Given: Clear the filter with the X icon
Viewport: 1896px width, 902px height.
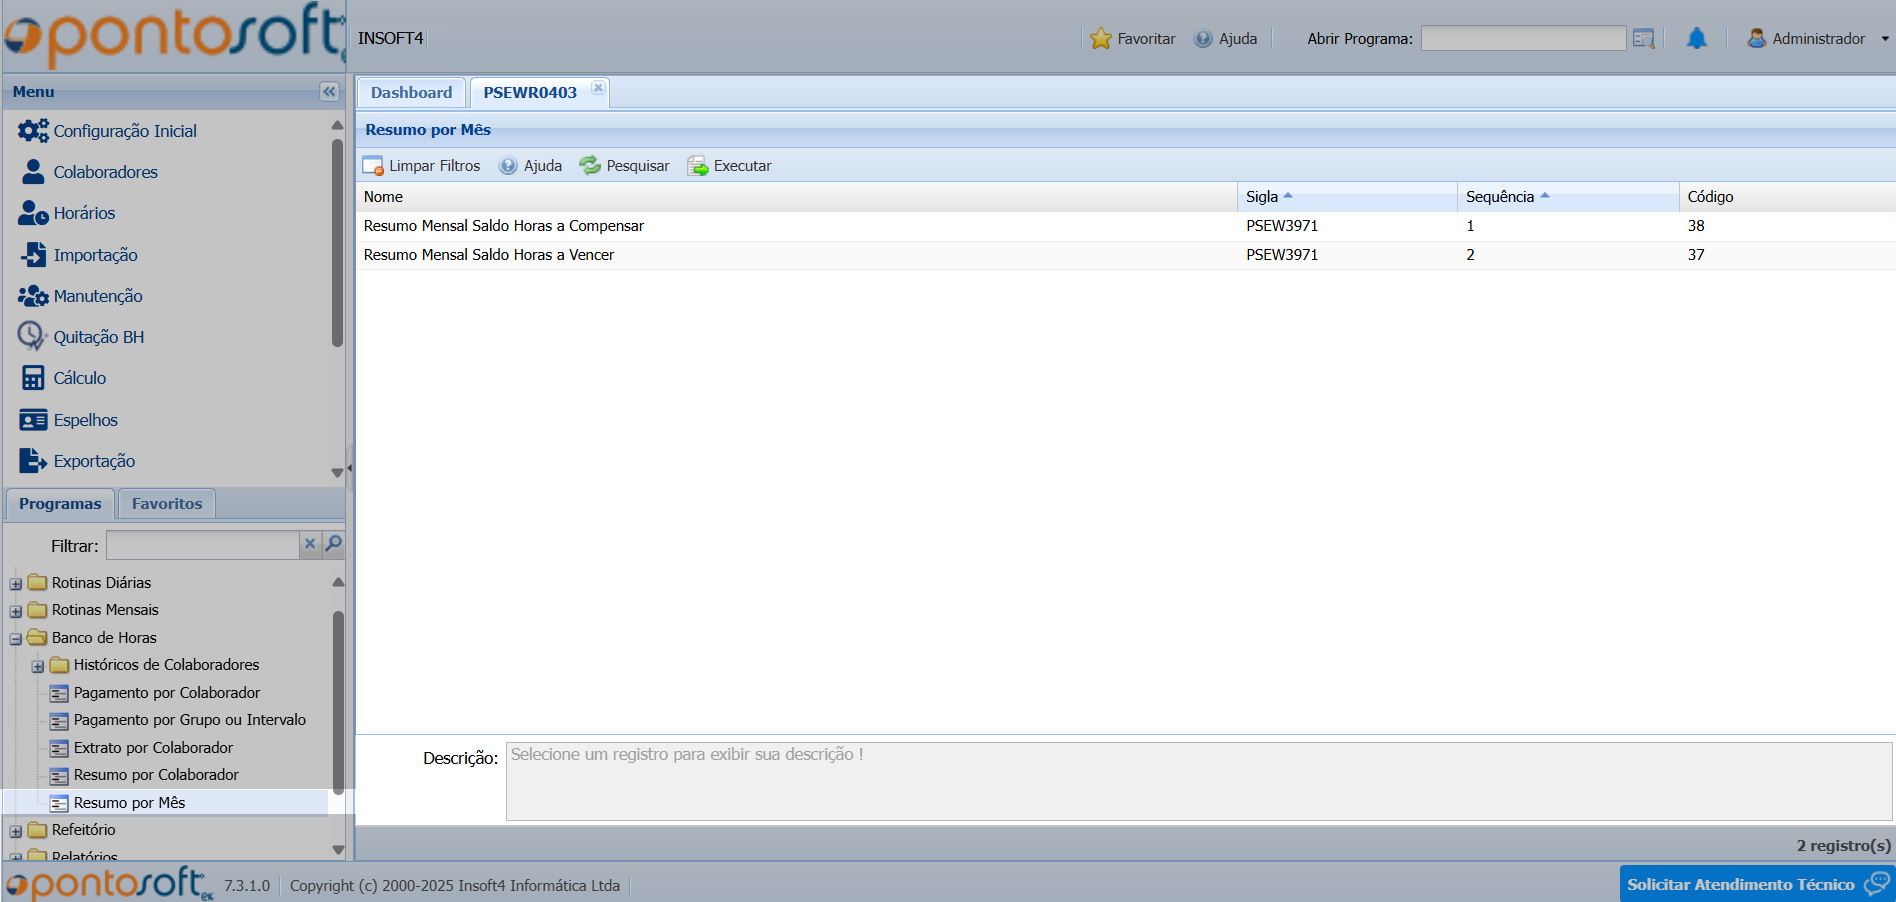Looking at the screenshot, I should coord(310,544).
